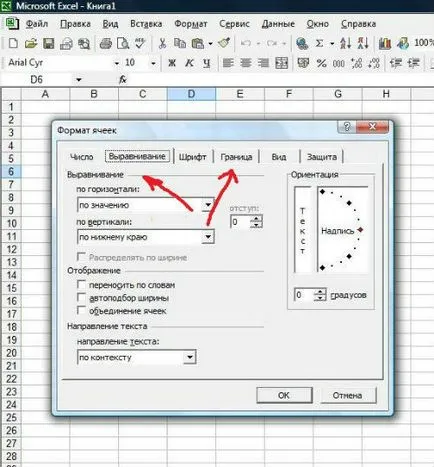This screenshot has width=434, height=467.
Task: Click the Print icon in the toolbar
Action: (106, 43)
